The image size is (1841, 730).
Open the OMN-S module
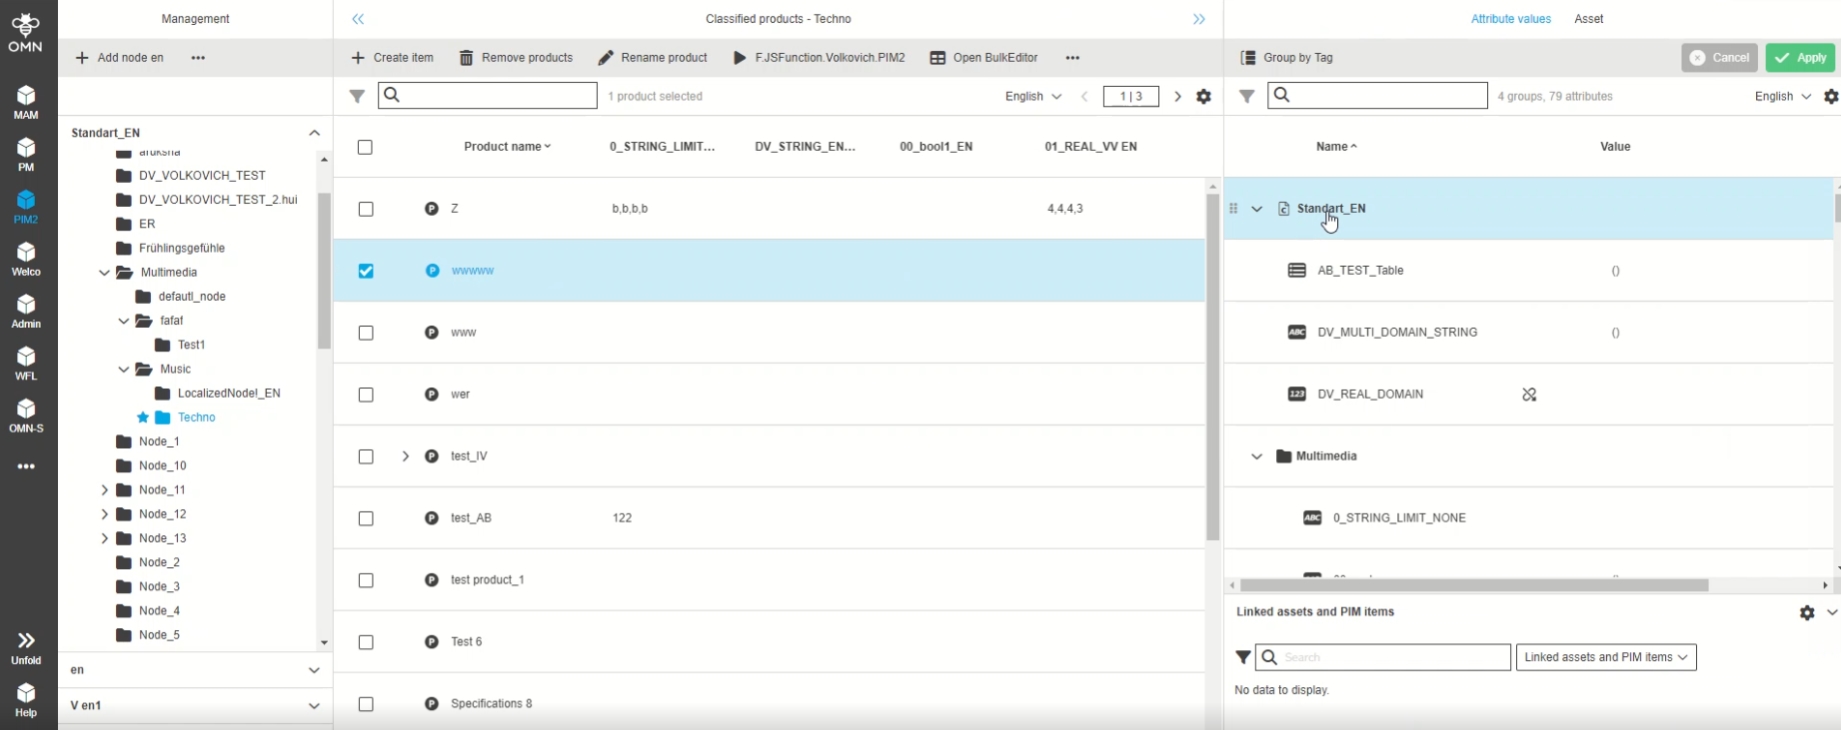click(26, 414)
